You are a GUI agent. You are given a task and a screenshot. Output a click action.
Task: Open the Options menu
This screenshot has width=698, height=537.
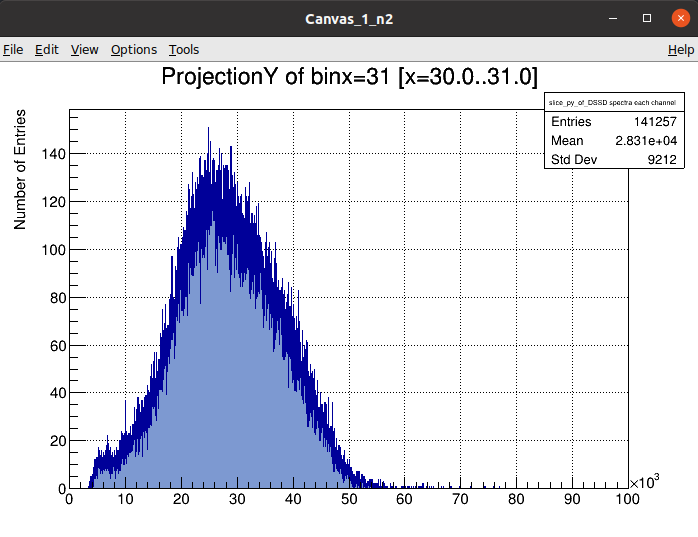coord(134,50)
